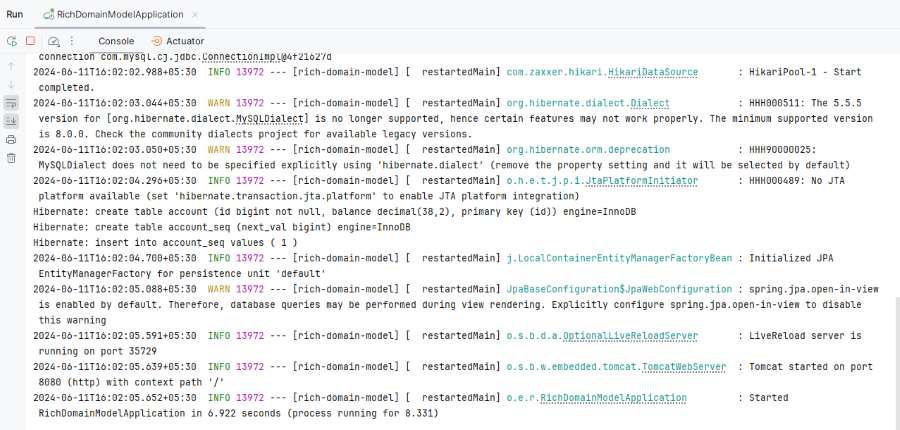900x430 pixels.
Task: Click the JpaBaseConfiguration$JpaWebConfiguration logger name
Action: pos(619,289)
